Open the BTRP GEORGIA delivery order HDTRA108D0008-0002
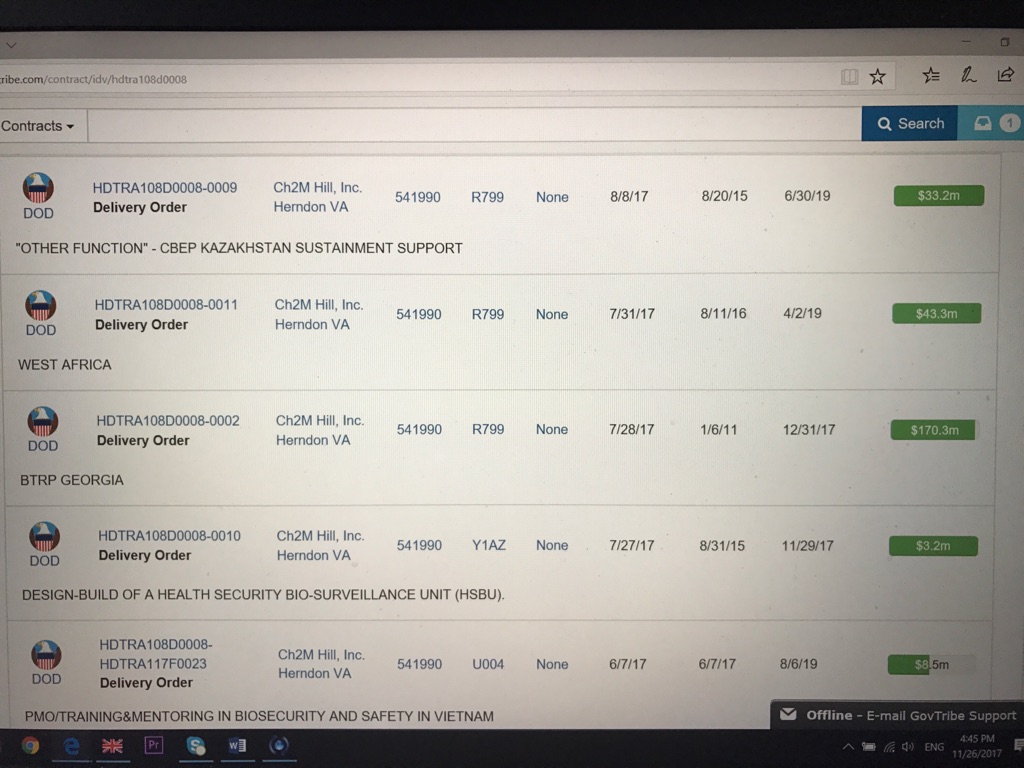This screenshot has width=1024, height=768. tap(168, 421)
